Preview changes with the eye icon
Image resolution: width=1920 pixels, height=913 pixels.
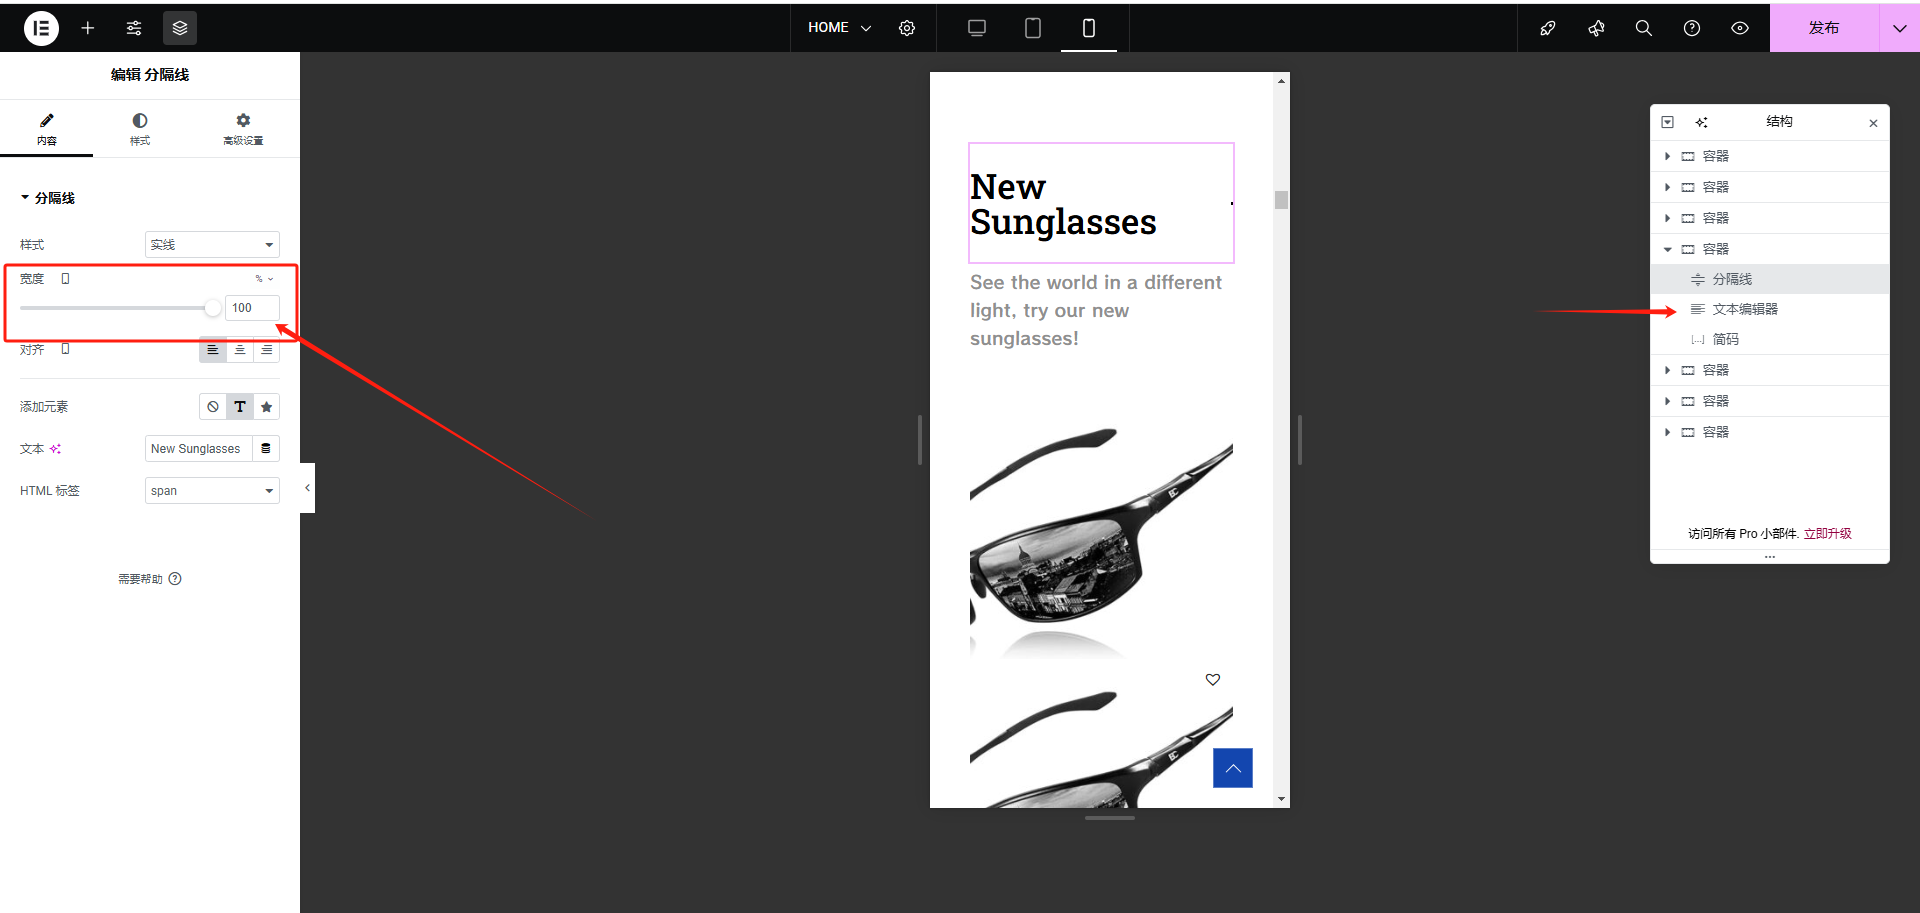(x=1740, y=28)
